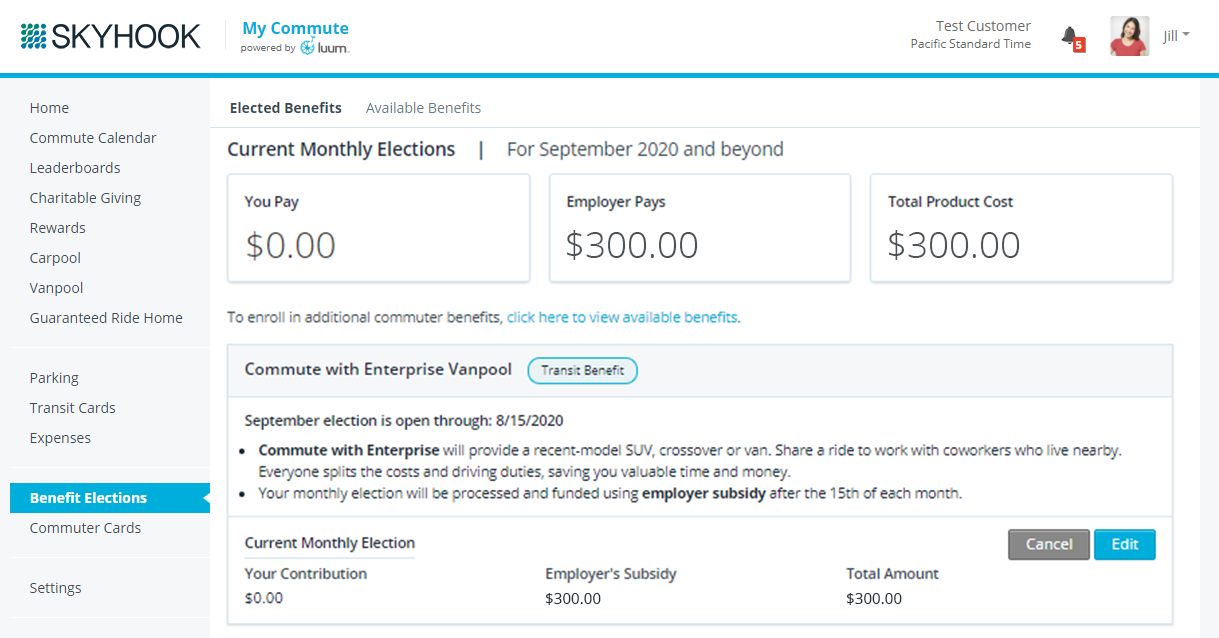Click Jill's profile avatar photo
The height and width of the screenshot is (638, 1219).
coord(1129,37)
